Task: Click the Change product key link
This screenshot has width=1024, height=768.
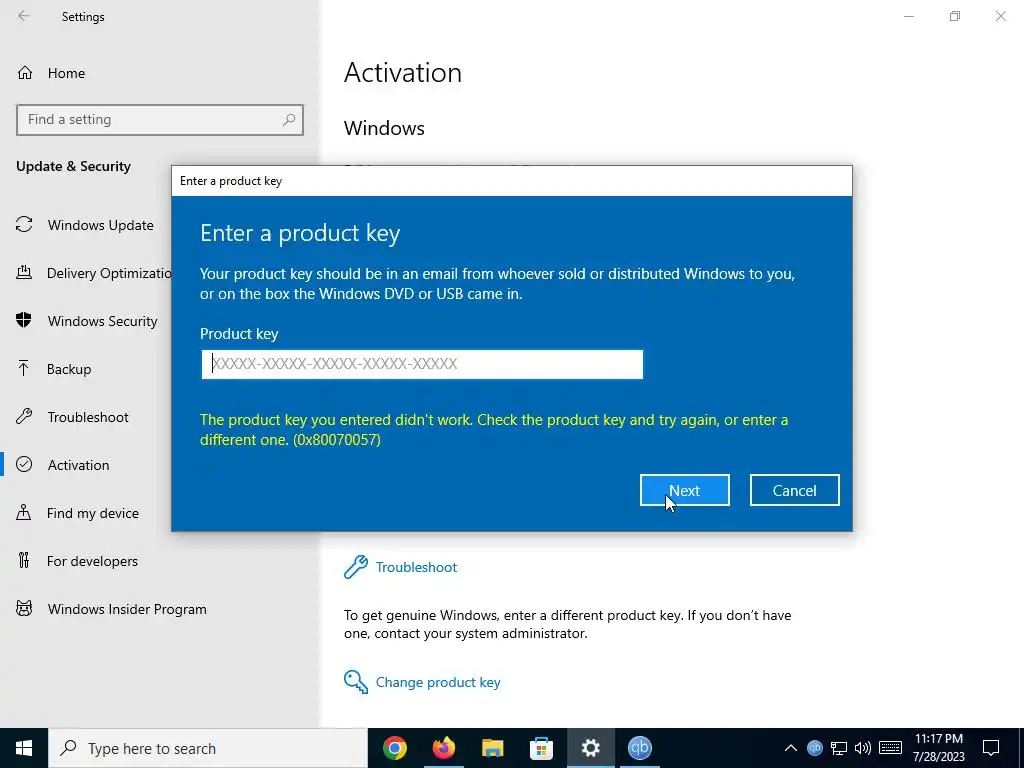Action: [x=438, y=682]
